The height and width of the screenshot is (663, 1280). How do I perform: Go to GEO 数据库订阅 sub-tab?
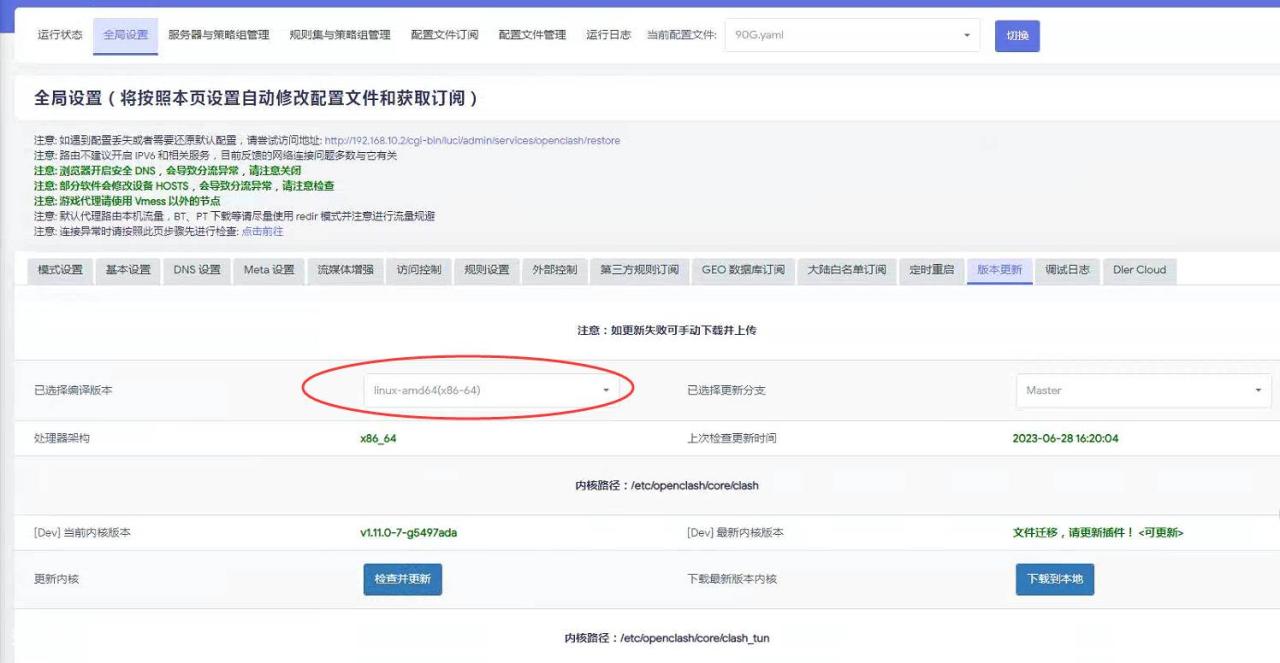(x=743, y=270)
